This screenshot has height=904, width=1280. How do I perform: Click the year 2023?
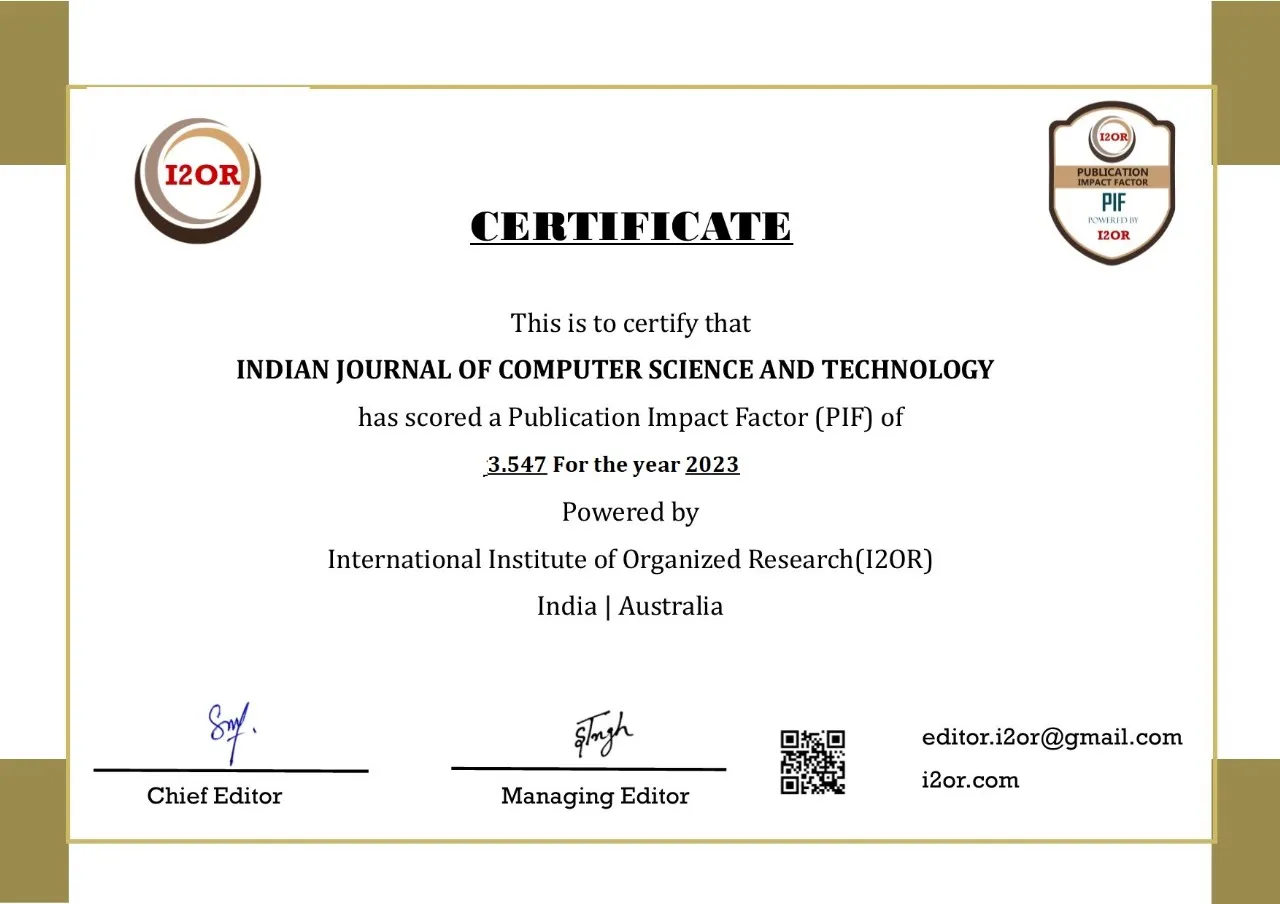click(712, 465)
